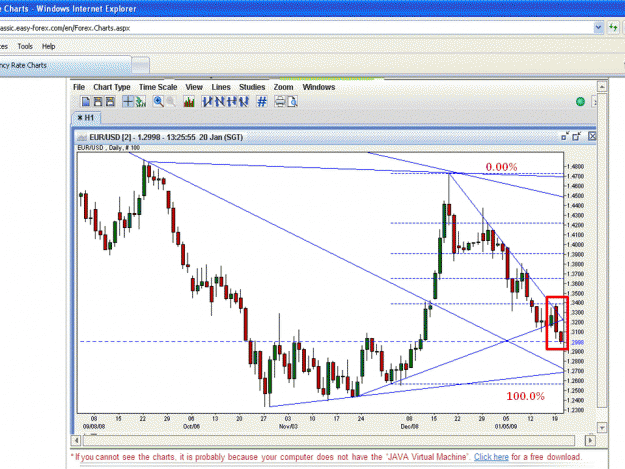
Task: Click the page scrollbar down arrow
Action: pyautogui.click(x=602, y=428)
